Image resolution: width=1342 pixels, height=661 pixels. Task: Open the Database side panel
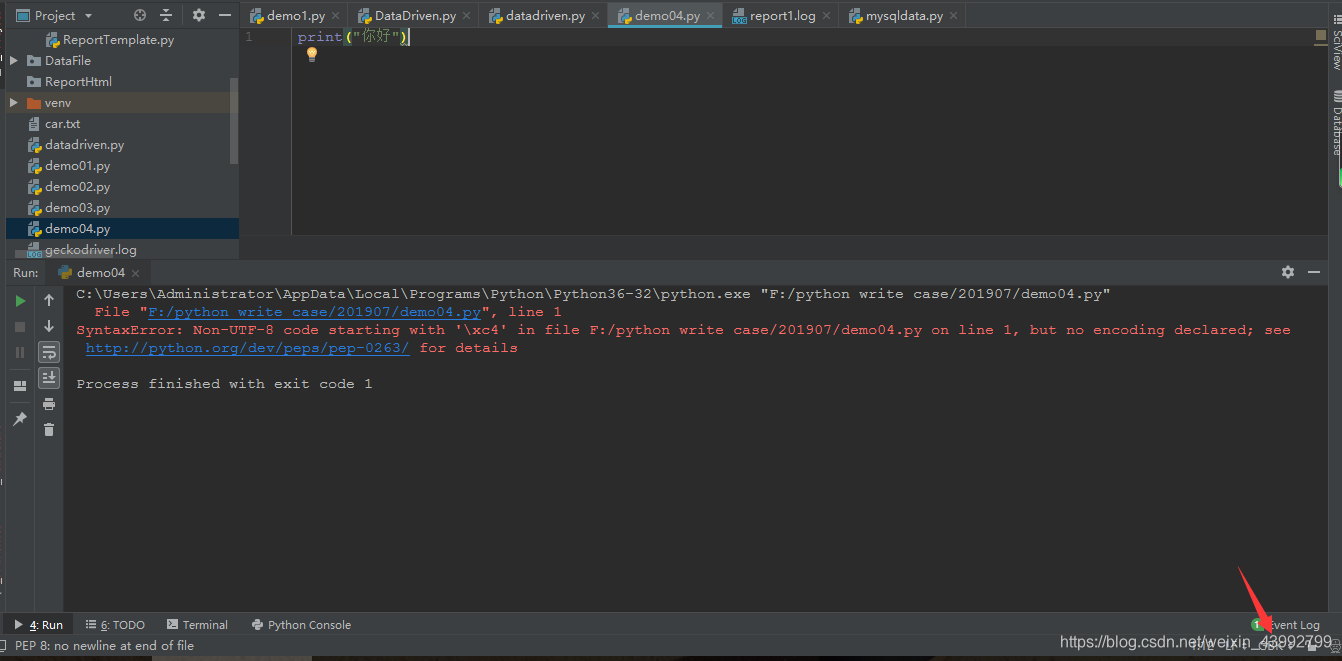point(1336,122)
